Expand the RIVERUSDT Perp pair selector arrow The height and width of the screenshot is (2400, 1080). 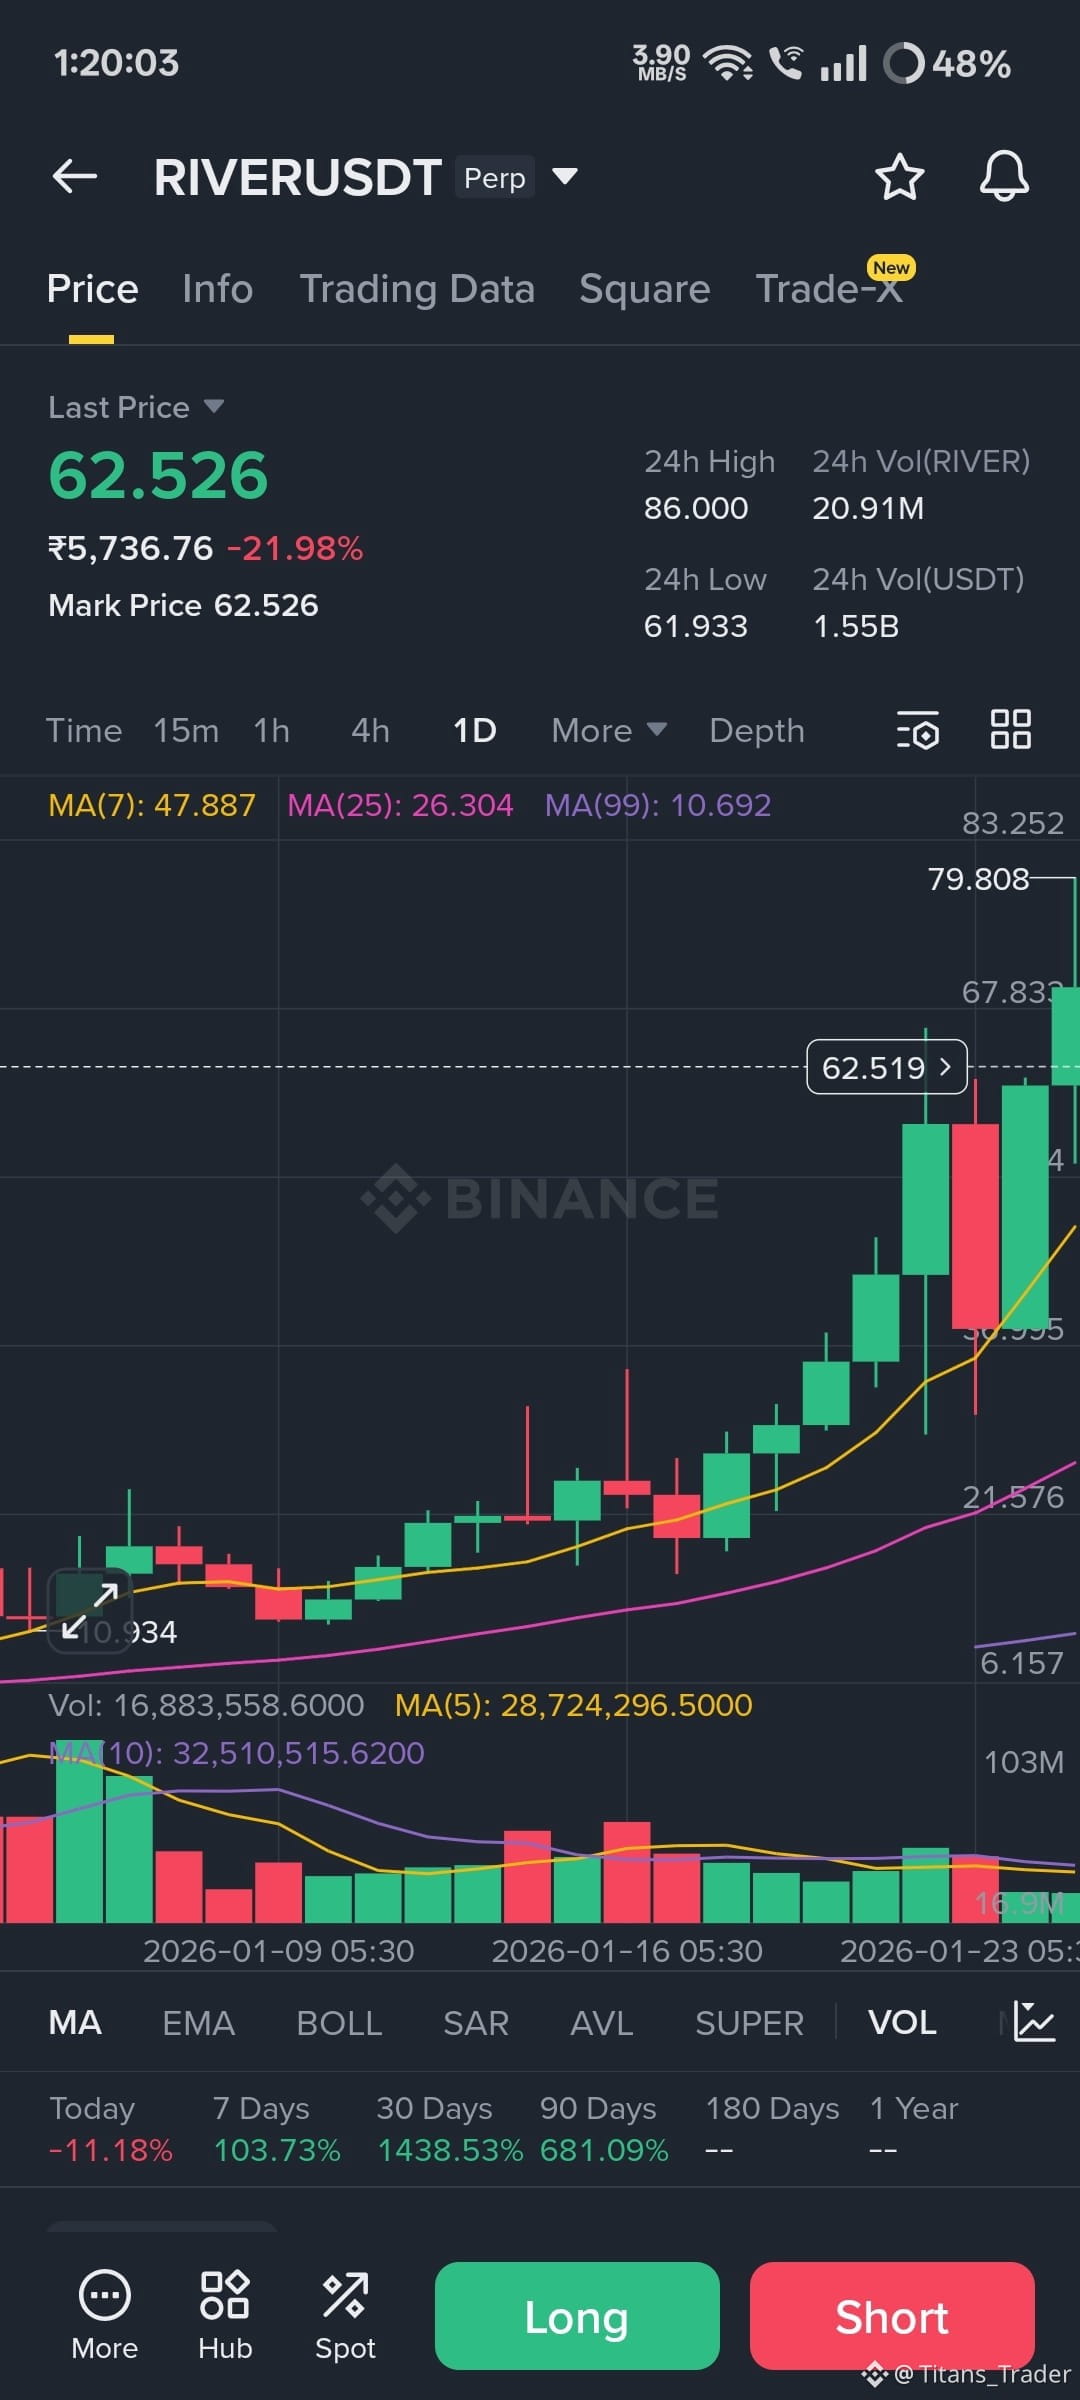coord(565,177)
